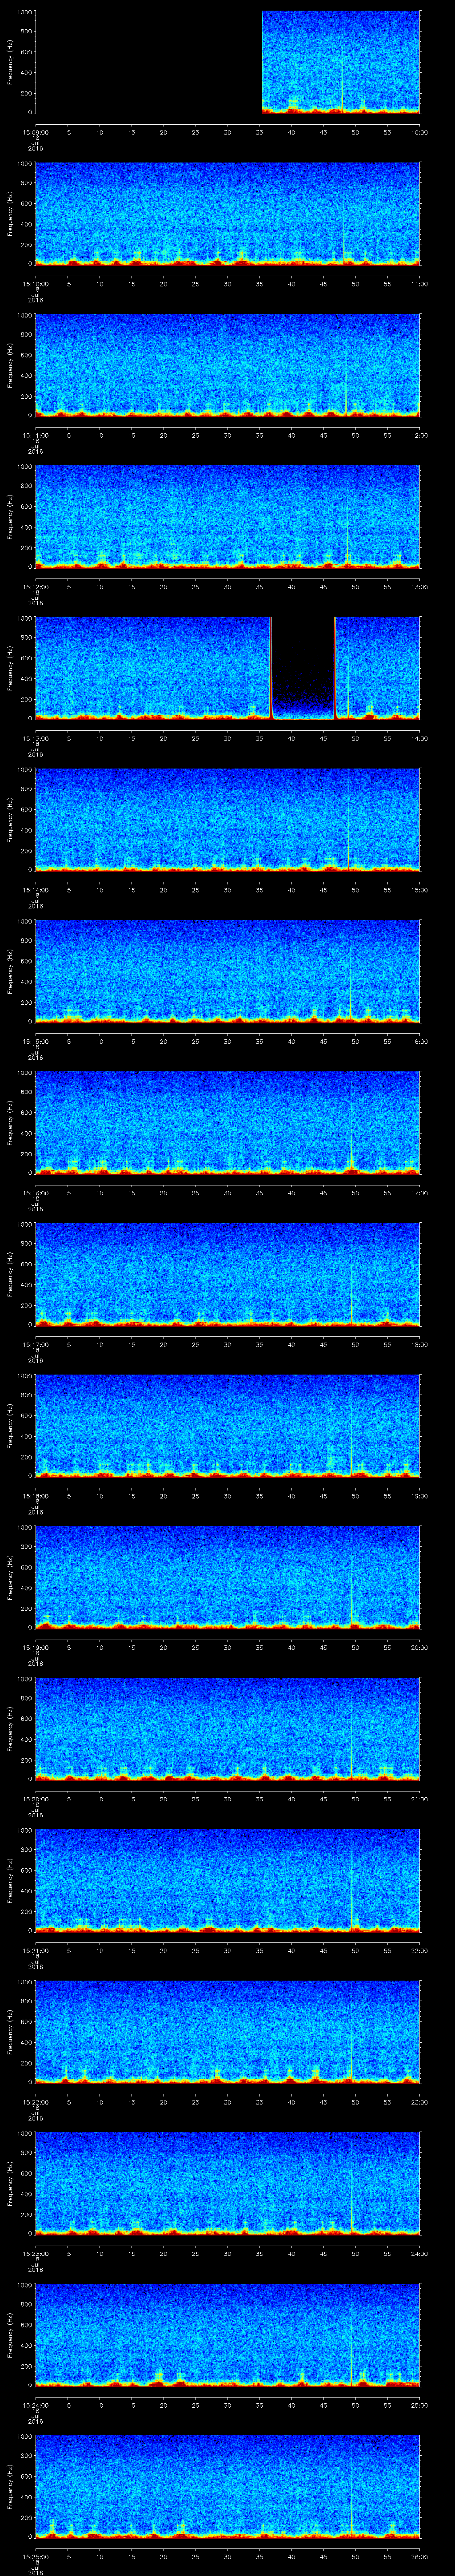Select the spectrogram starting at 15:12:00

(227, 517)
